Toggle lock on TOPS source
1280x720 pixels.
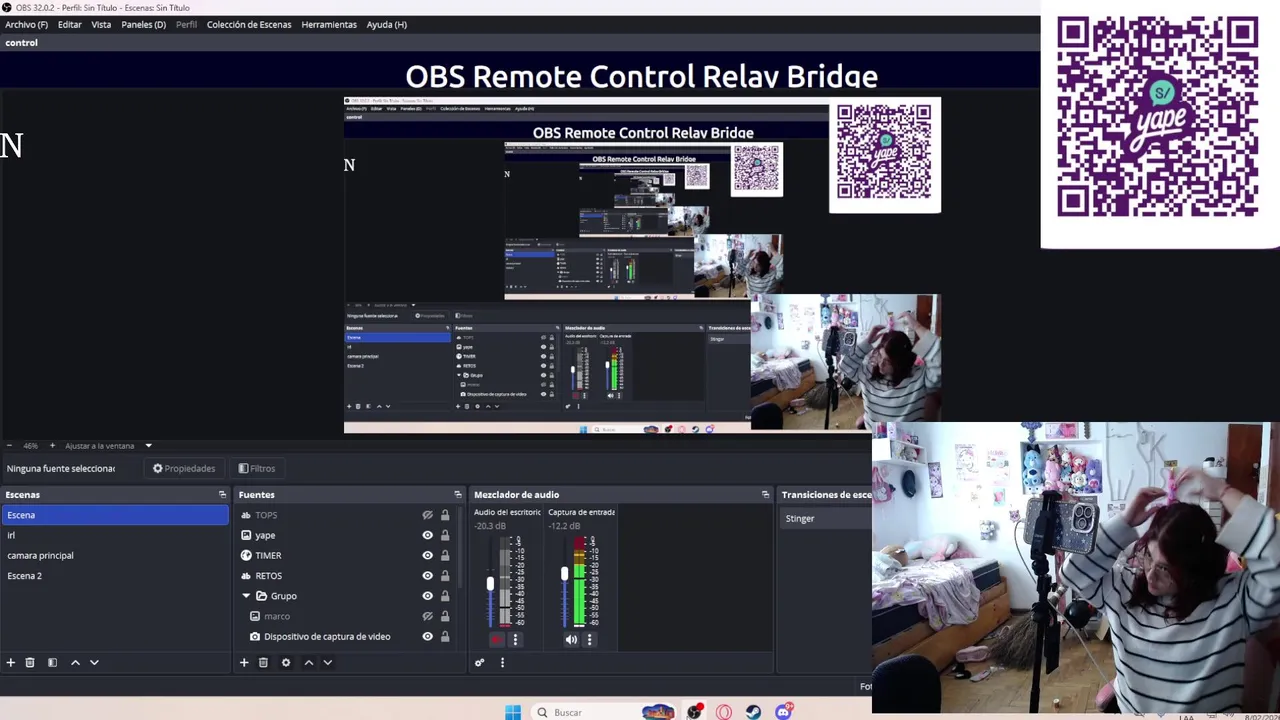[x=445, y=515]
